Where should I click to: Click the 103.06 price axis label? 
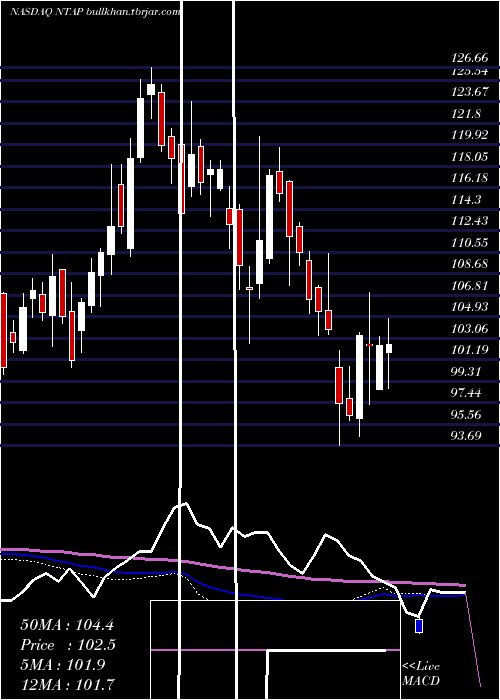[470, 329]
